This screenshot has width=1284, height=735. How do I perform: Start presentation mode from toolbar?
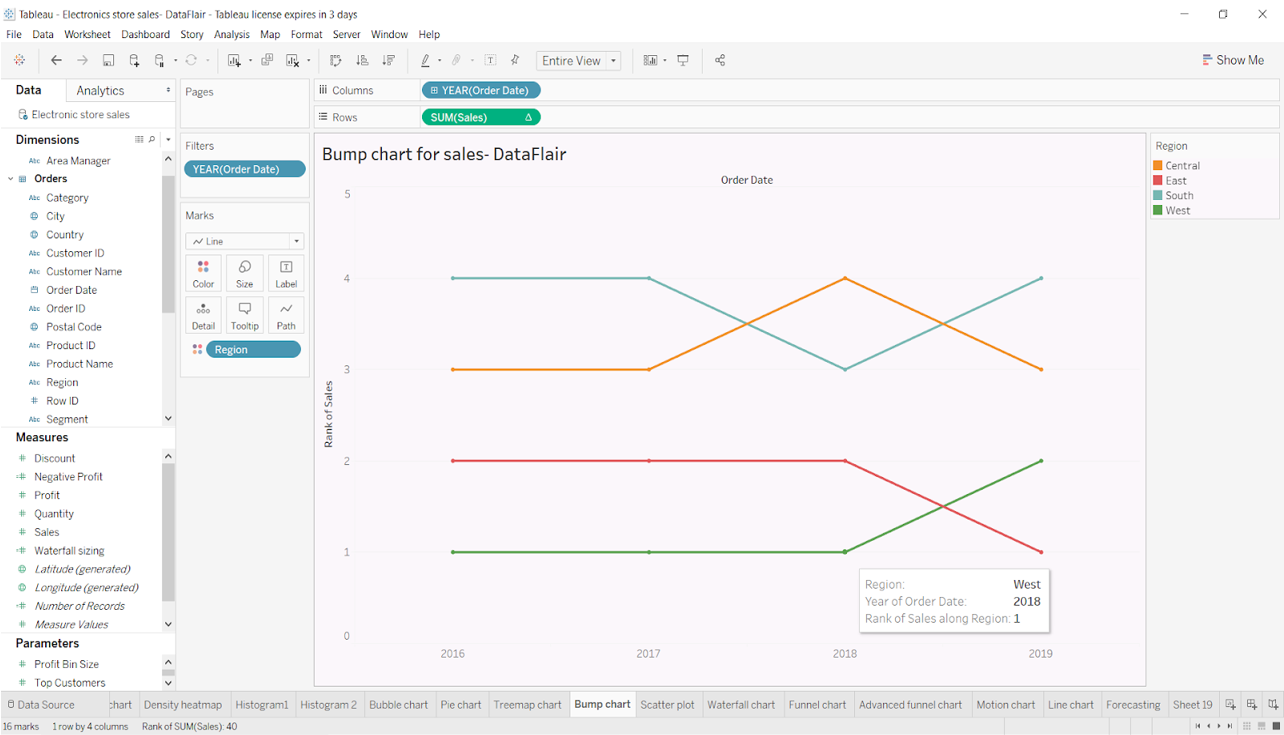683,60
